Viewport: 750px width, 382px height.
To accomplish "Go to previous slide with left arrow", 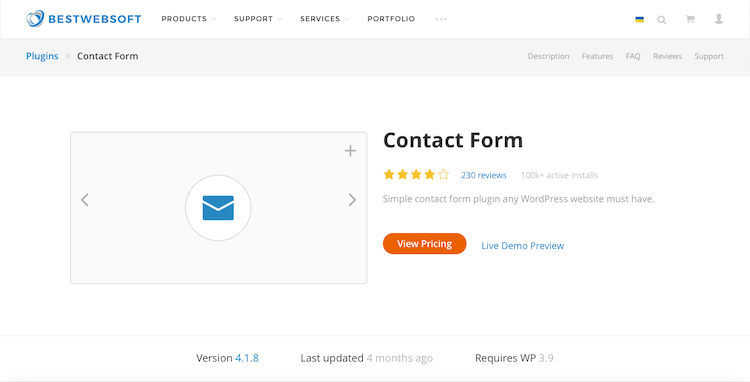I will (x=85, y=200).
